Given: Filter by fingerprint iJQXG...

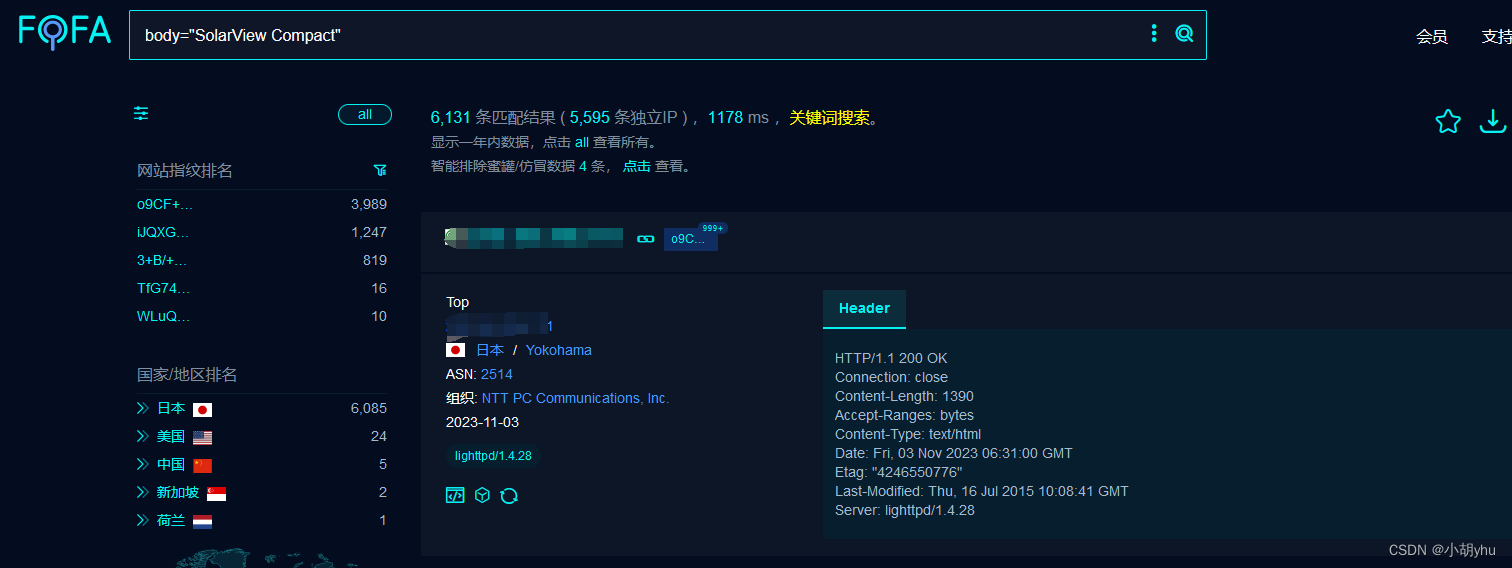Looking at the screenshot, I should click(x=163, y=232).
